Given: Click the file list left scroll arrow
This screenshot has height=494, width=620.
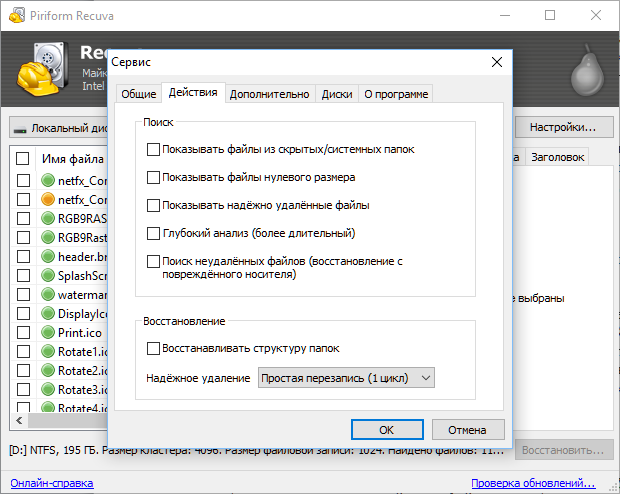Looking at the screenshot, I should (x=19, y=420).
